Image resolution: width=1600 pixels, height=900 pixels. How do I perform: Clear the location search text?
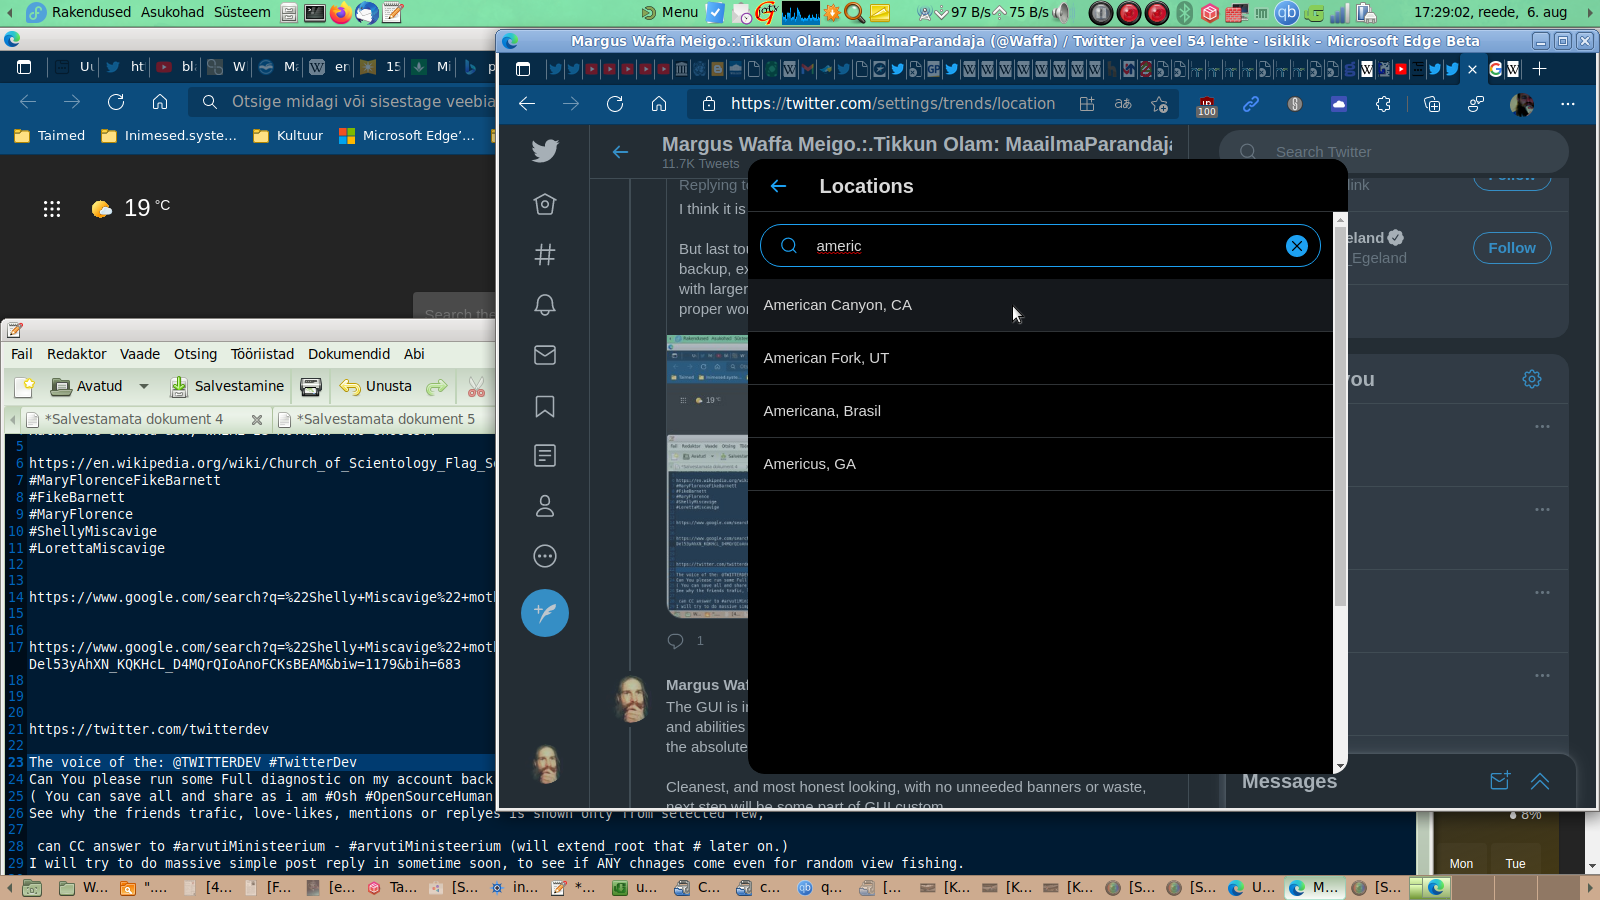[x=1296, y=246]
